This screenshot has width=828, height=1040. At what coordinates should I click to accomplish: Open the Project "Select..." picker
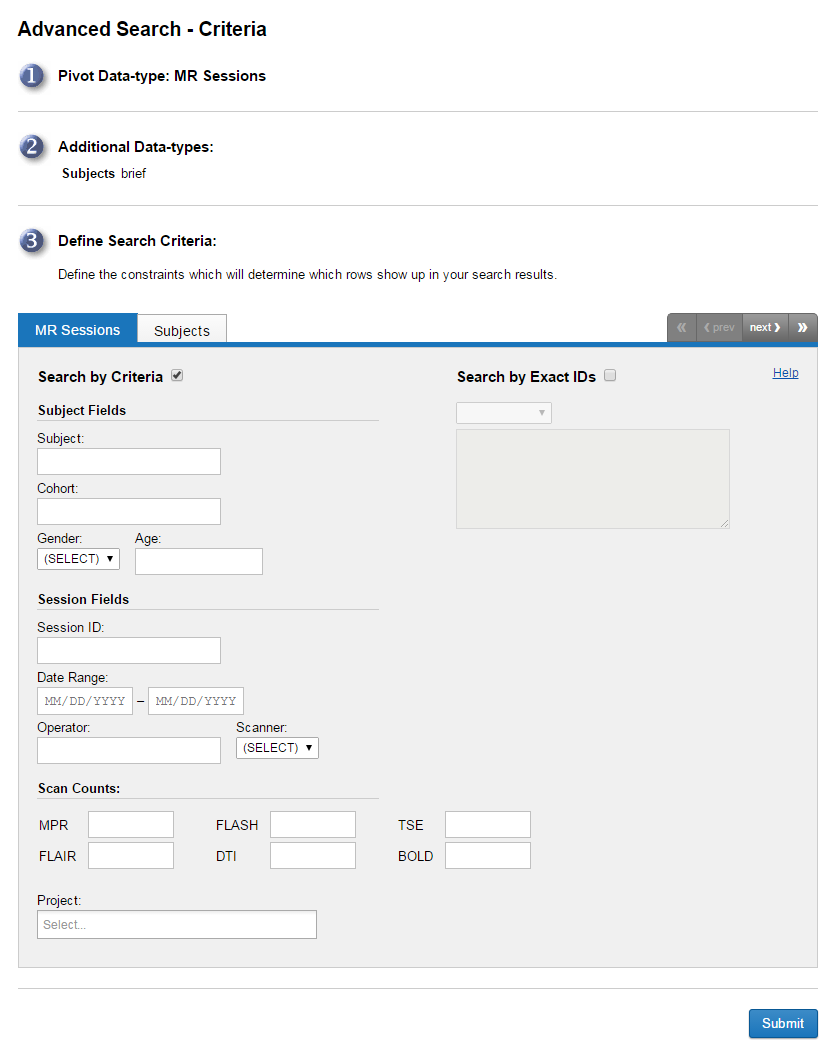coord(176,924)
